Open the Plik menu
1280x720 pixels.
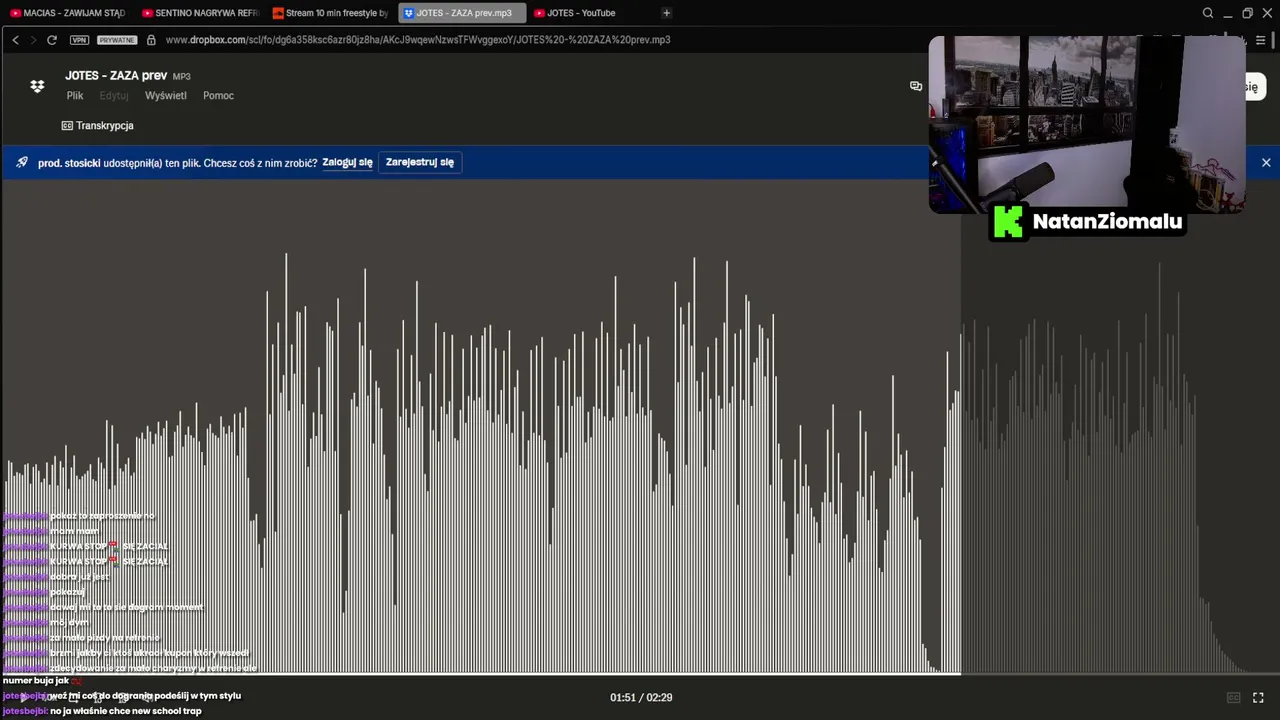[x=75, y=96]
